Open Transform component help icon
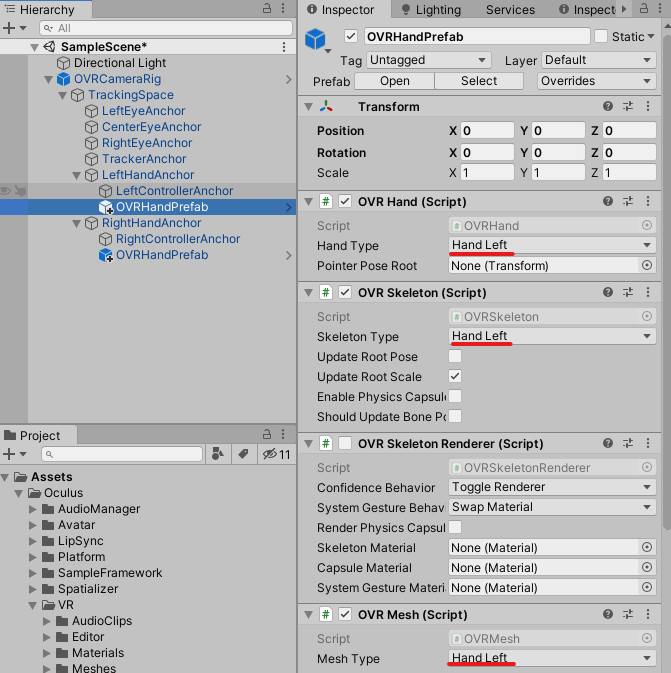This screenshot has height=673, width=671. coord(607,106)
